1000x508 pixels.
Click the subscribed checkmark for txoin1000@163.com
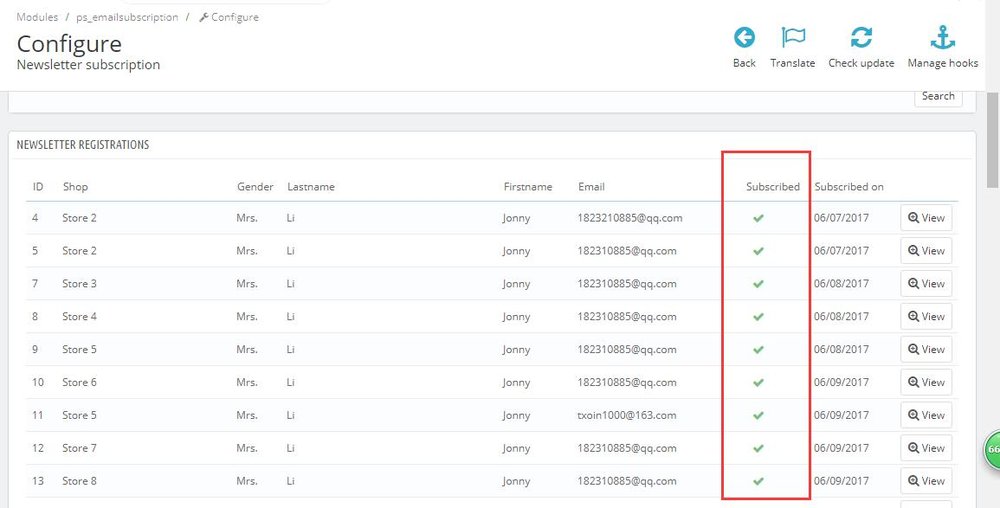pyautogui.click(x=758, y=416)
